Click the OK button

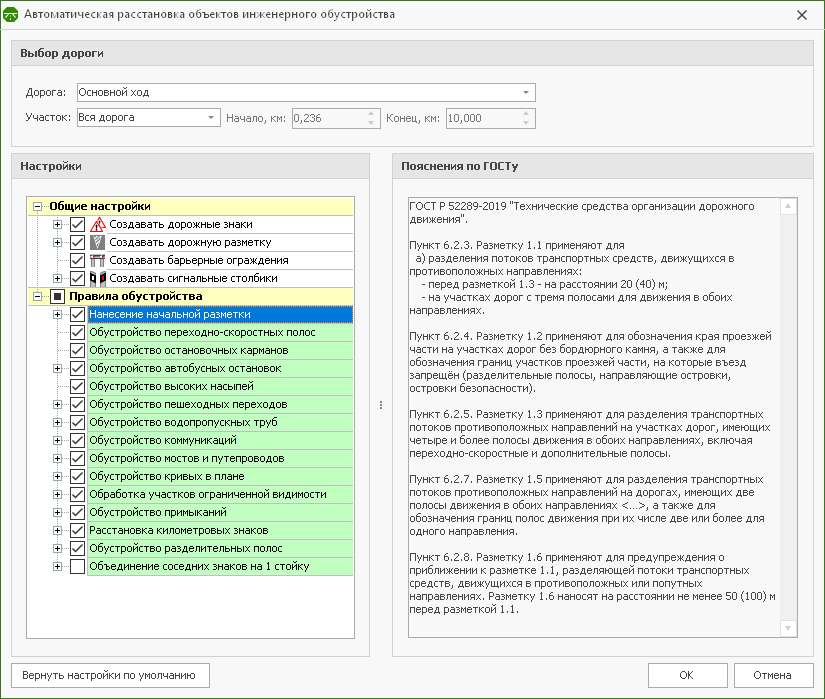(688, 675)
